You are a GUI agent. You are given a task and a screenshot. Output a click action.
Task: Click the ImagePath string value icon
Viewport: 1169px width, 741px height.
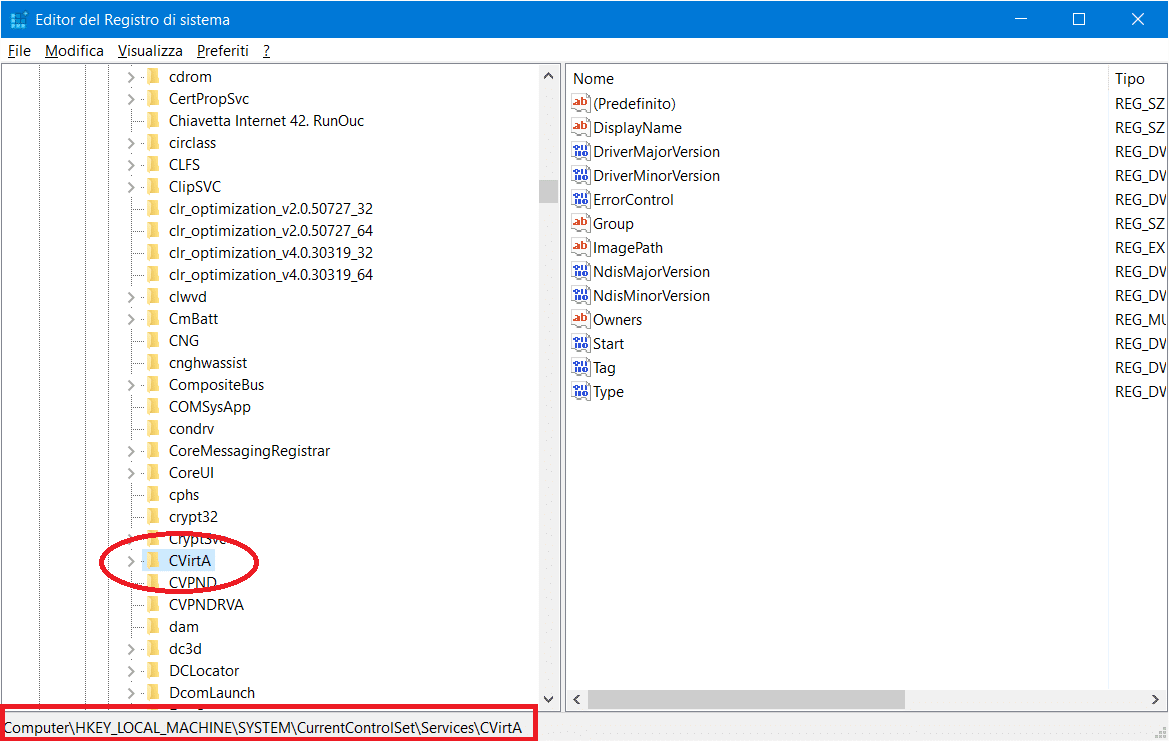click(580, 247)
